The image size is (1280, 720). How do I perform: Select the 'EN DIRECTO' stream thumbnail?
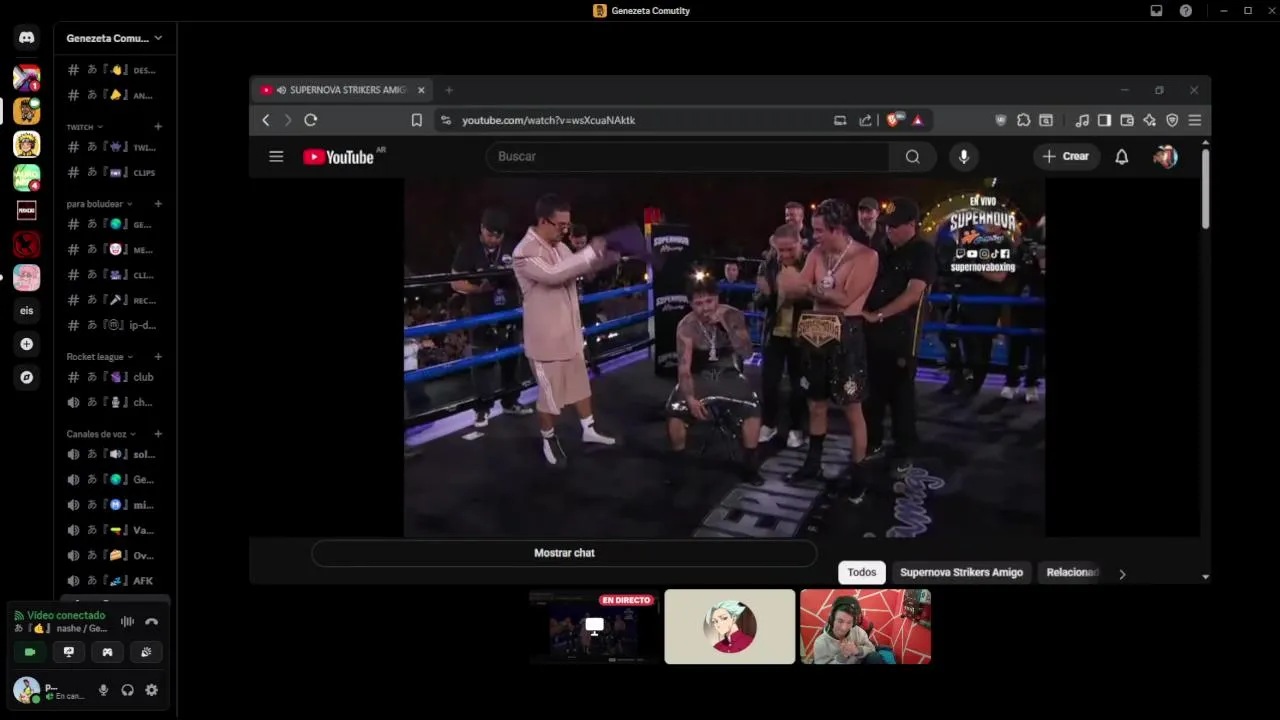(594, 627)
